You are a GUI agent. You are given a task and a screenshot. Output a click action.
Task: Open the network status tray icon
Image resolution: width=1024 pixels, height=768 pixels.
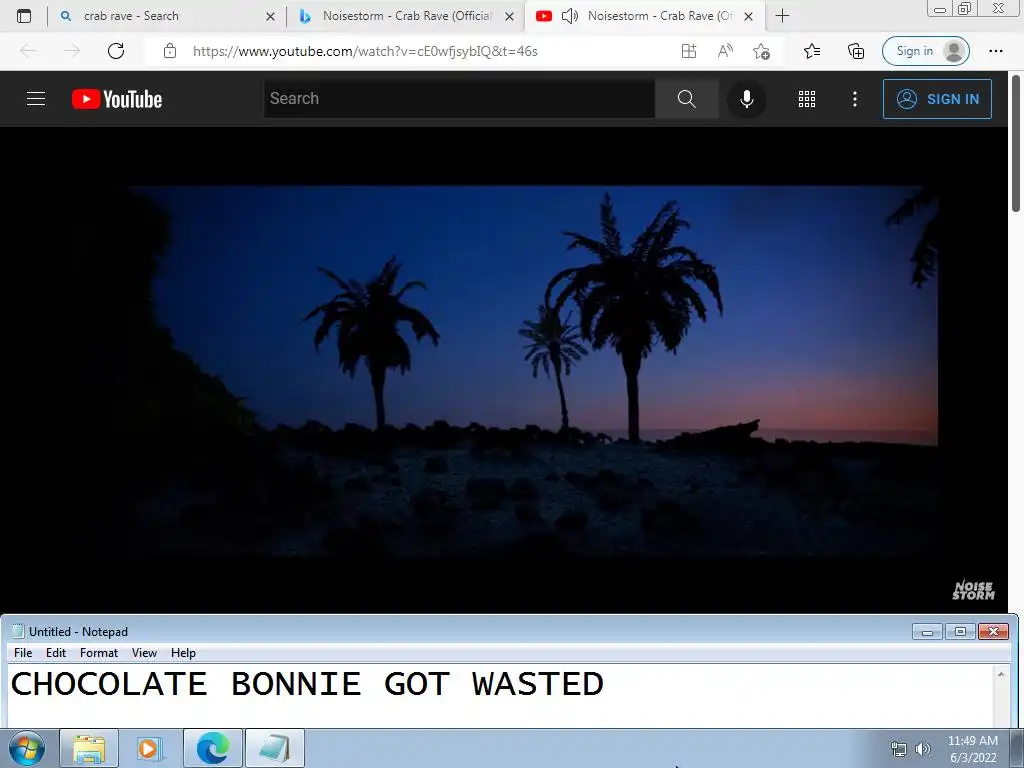[899, 749]
